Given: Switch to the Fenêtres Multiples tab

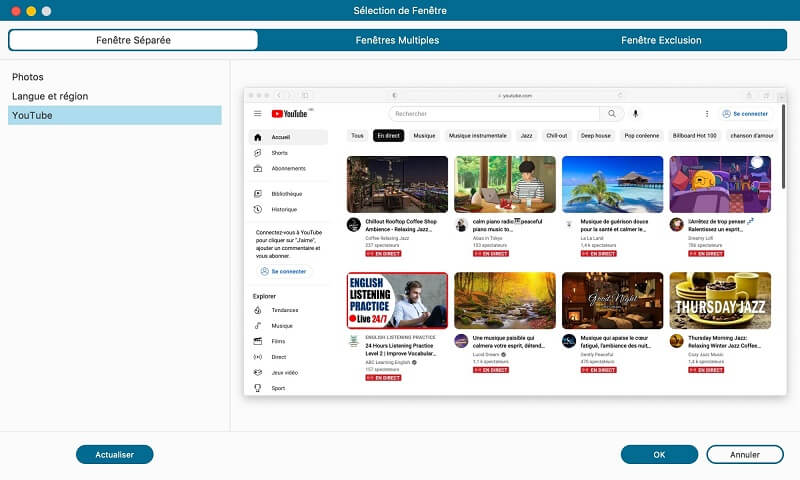Looking at the screenshot, I should 397,40.
